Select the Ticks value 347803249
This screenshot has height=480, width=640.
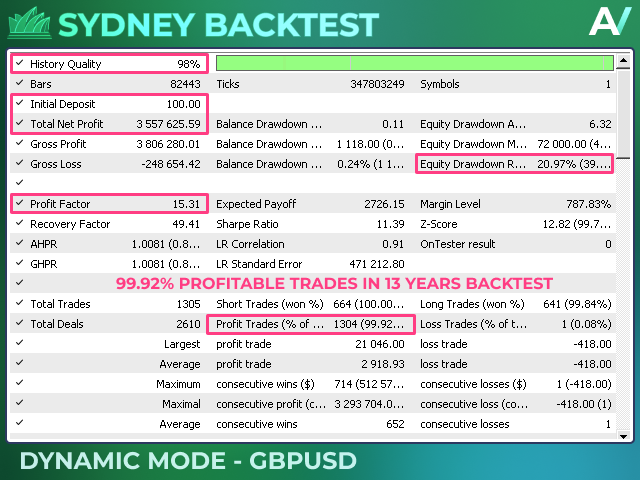[x=377, y=84]
